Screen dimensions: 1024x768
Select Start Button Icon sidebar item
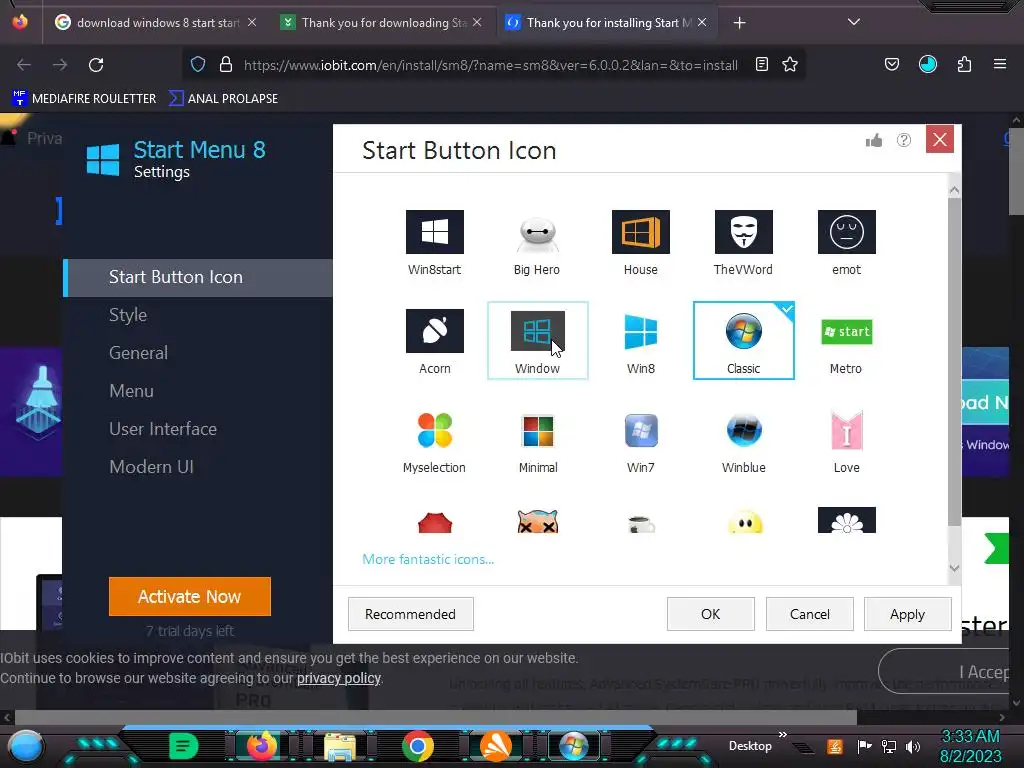198,278
